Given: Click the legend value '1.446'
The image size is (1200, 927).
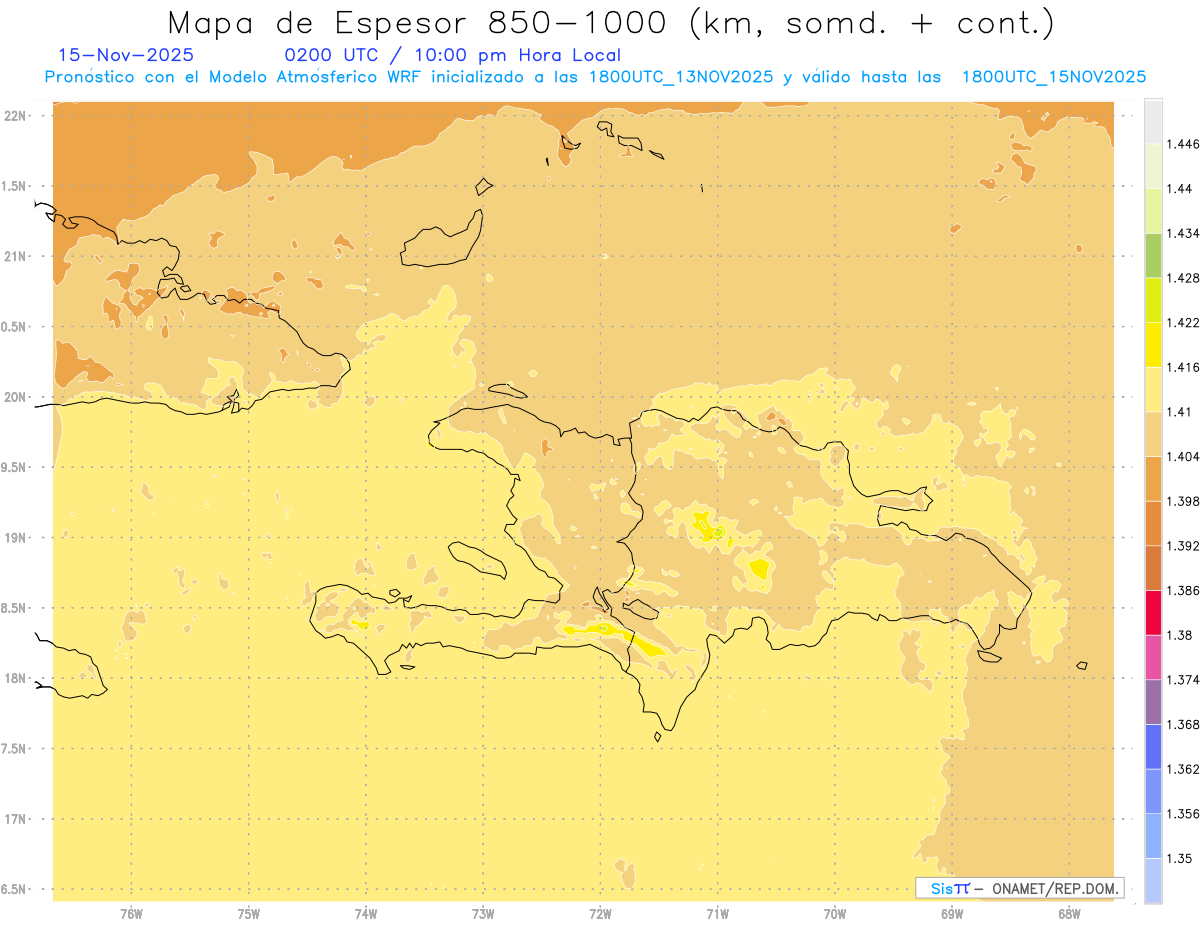Looking at the screenshot, I should [1183, 144].
